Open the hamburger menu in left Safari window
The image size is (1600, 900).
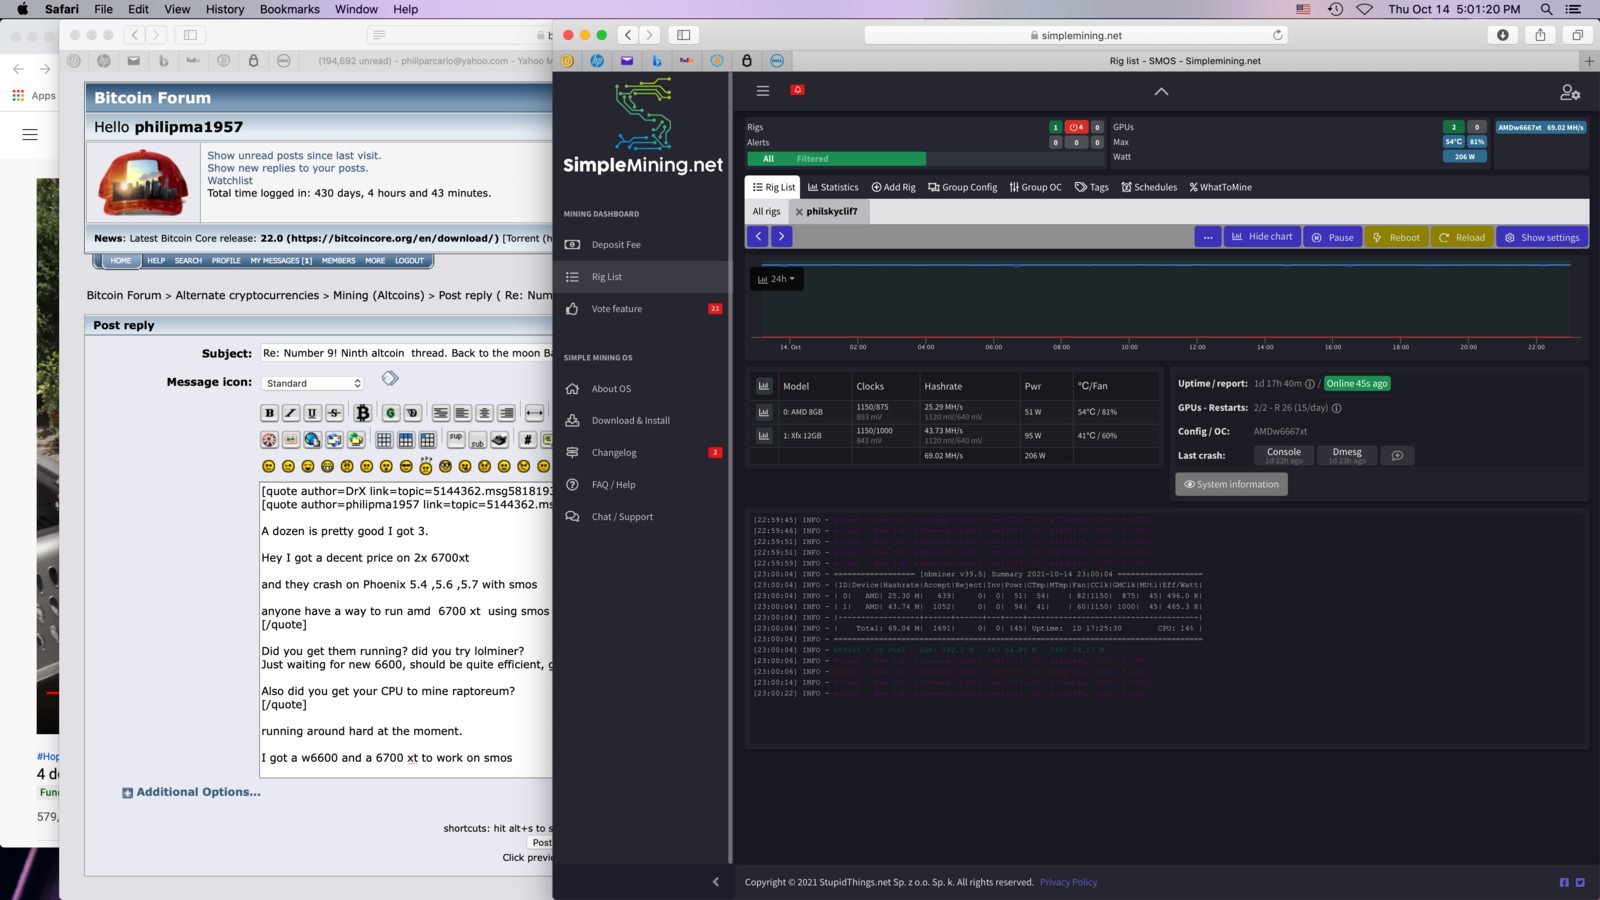point(30,134)
